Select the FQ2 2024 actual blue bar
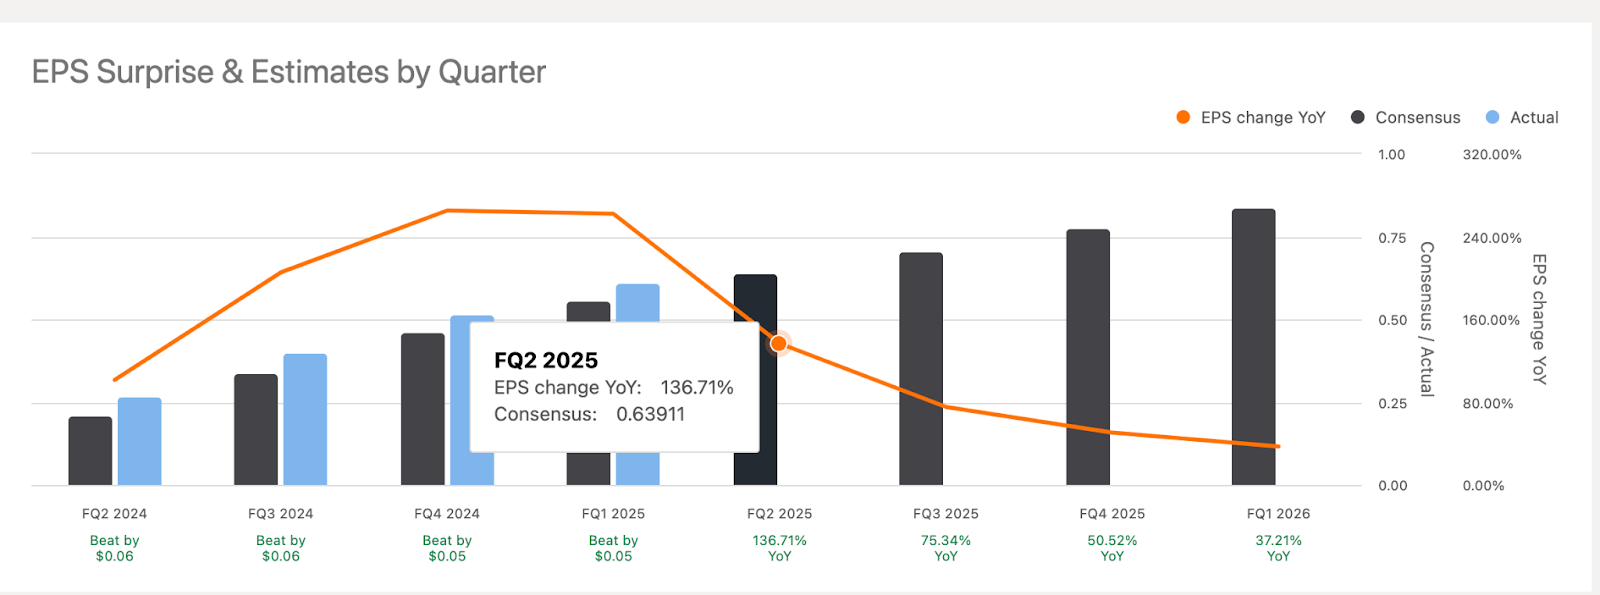Image resolution: width=1600 pixels, height=595 pixels. [139, 441]
